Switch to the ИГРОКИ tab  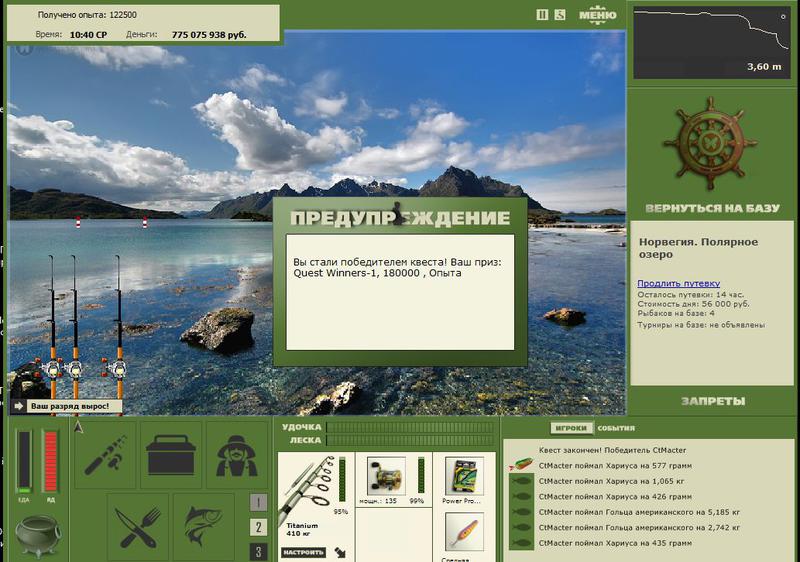point(571,428)
